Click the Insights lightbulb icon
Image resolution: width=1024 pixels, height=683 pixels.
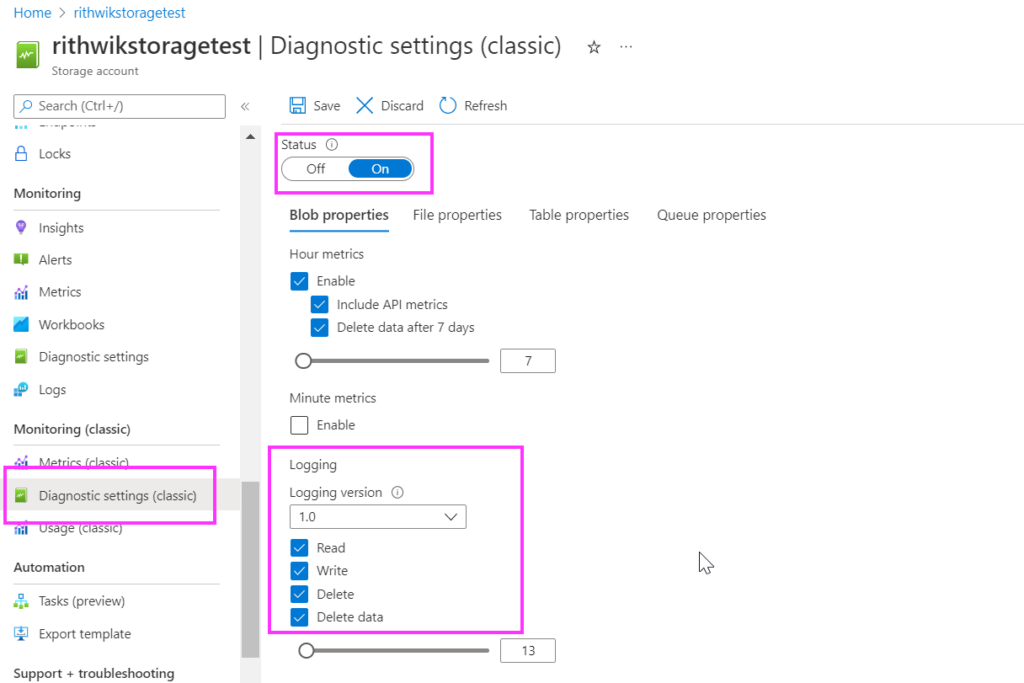tap(21, 227)
